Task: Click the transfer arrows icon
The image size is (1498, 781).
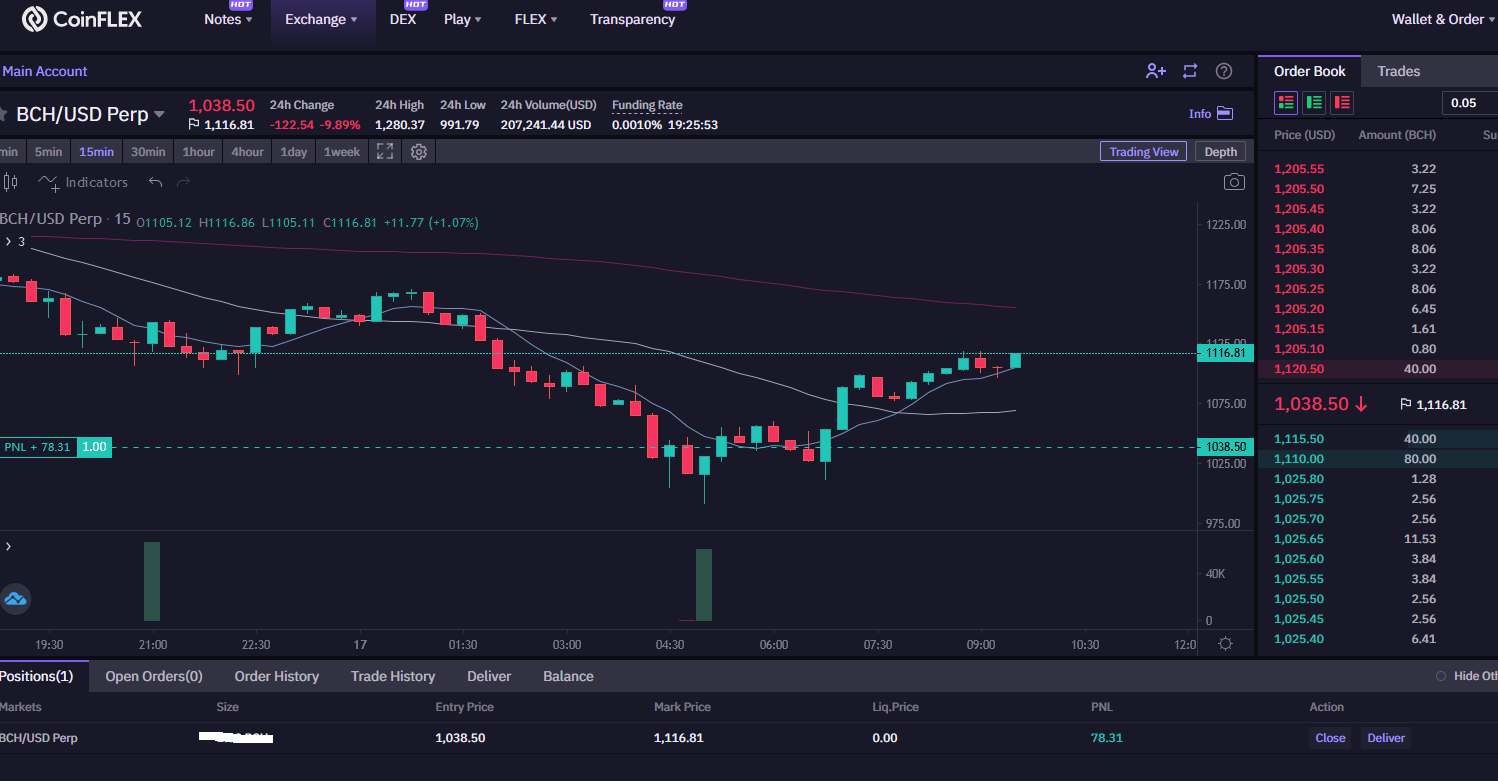Action: (1190, 71)
